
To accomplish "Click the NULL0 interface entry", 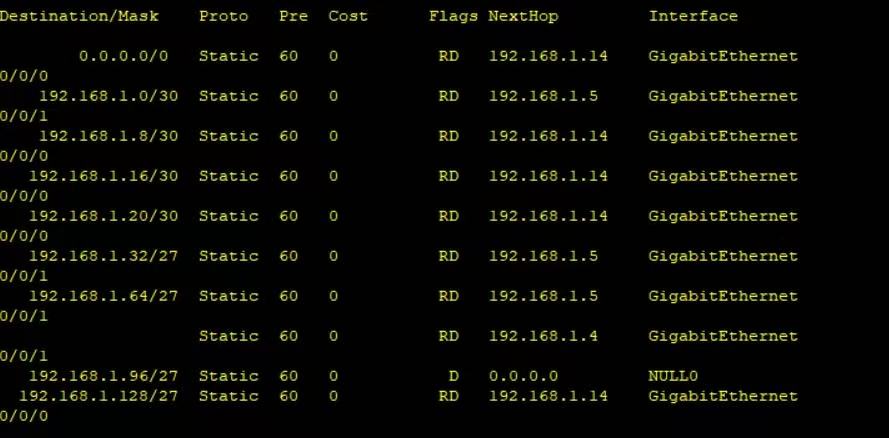I will click(674, 376).
